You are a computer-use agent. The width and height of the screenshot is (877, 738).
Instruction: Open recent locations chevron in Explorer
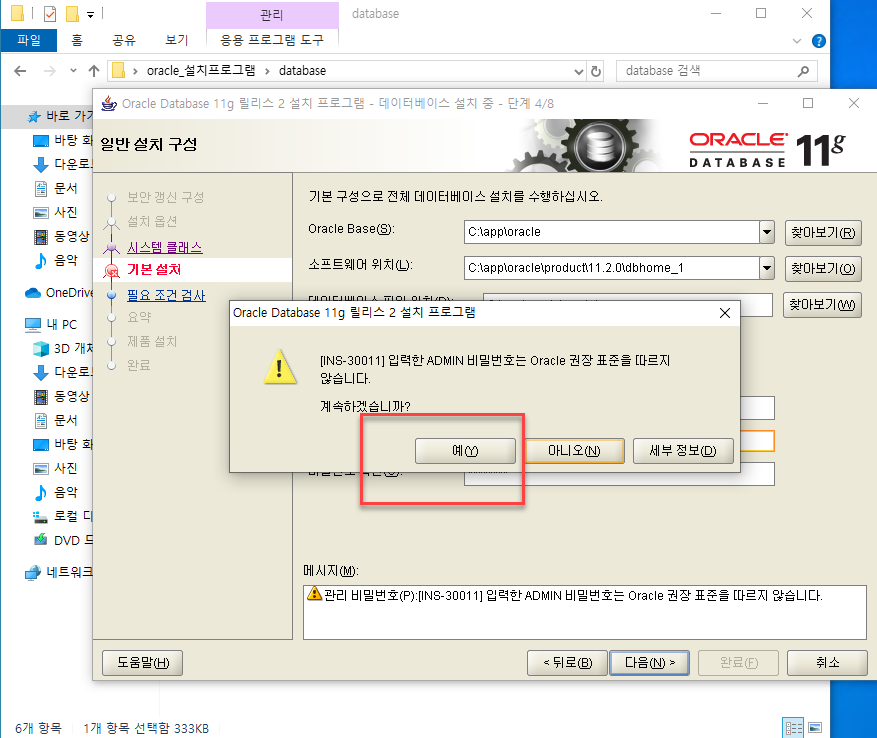point(73,71)
